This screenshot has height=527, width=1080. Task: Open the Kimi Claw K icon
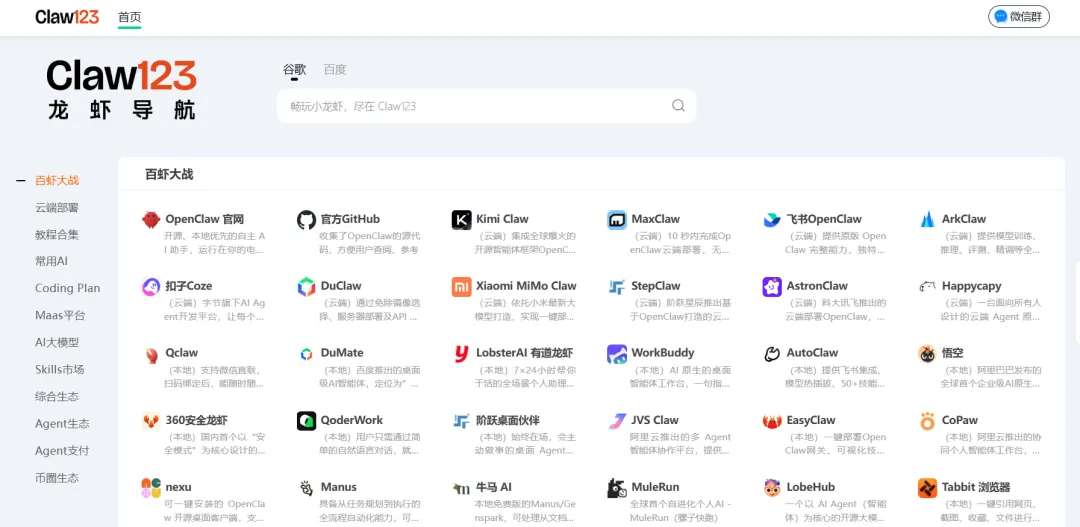[x=461, y=220]
